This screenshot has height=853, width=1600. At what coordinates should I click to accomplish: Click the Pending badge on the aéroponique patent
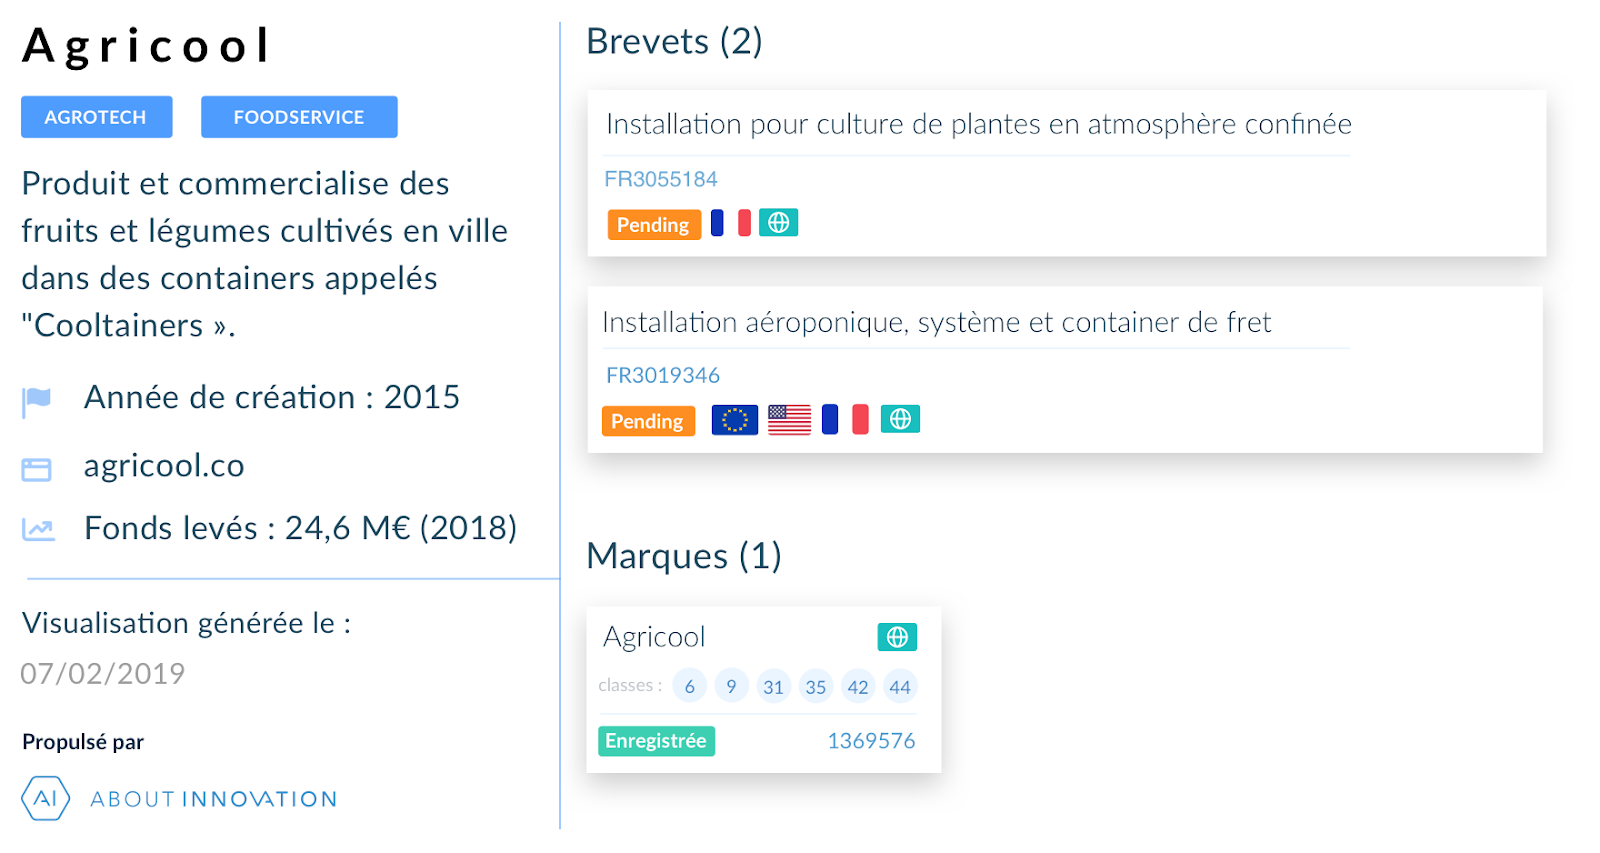[648, 421]
